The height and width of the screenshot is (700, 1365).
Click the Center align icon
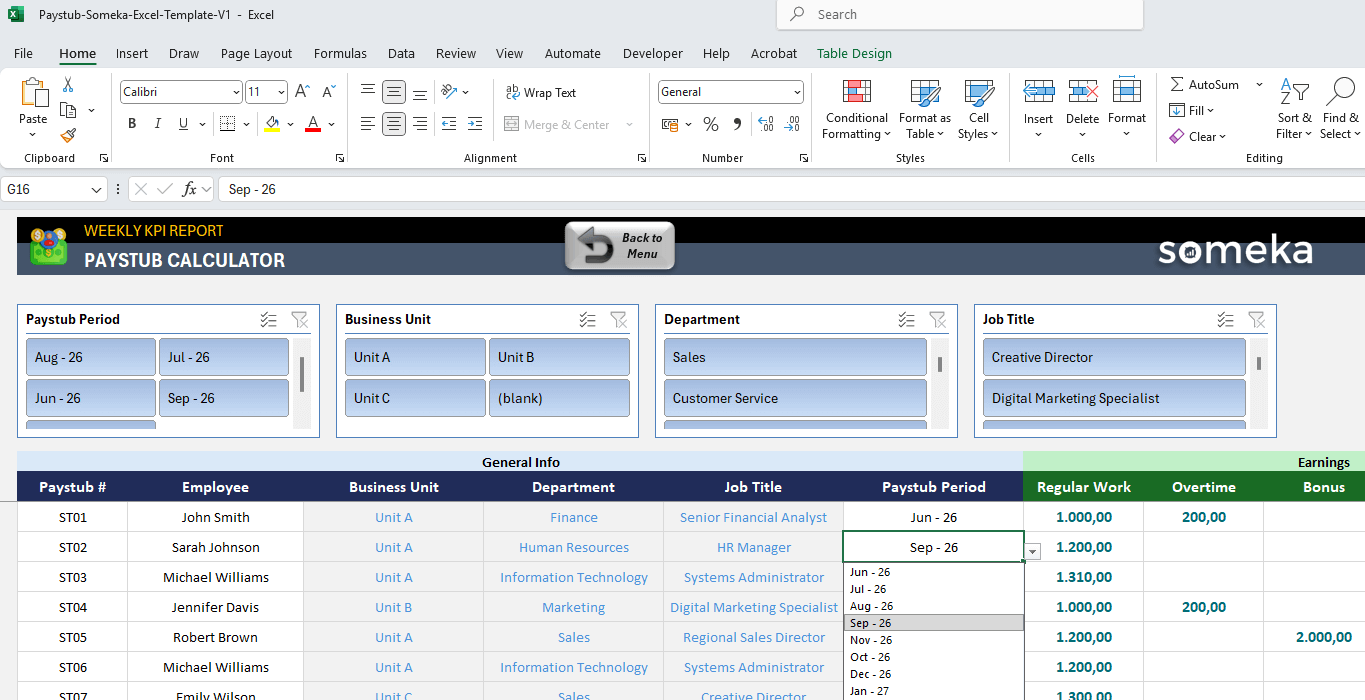click(x=394, y=124)
